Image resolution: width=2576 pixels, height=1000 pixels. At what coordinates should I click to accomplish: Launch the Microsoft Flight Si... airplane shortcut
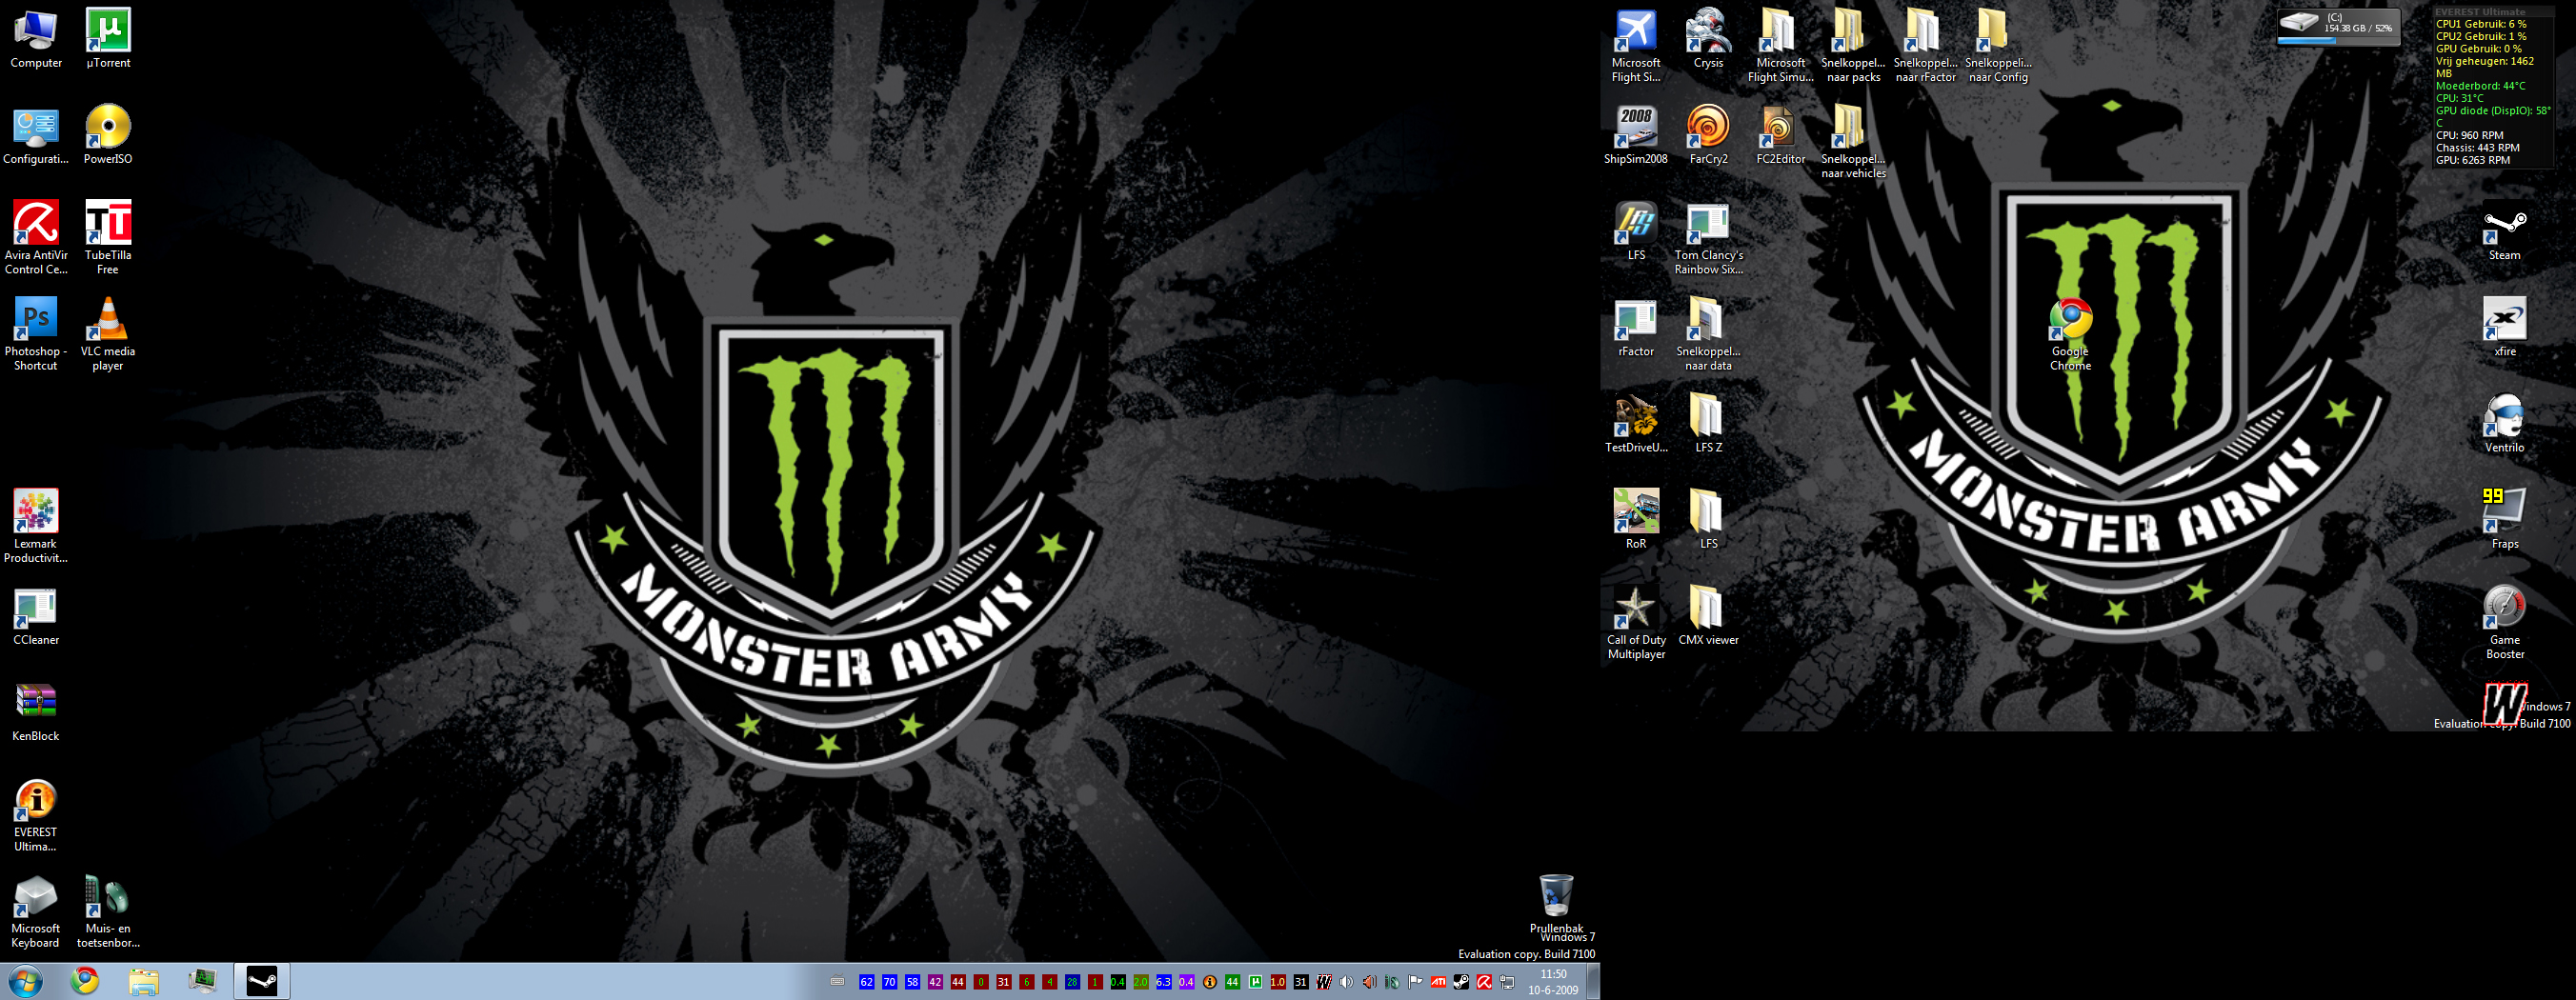[x=1636, y=46]
